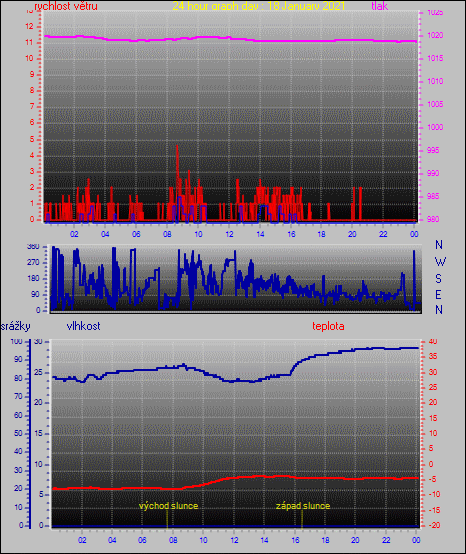Click the 1020 value on pressure axis

(435, 35)
